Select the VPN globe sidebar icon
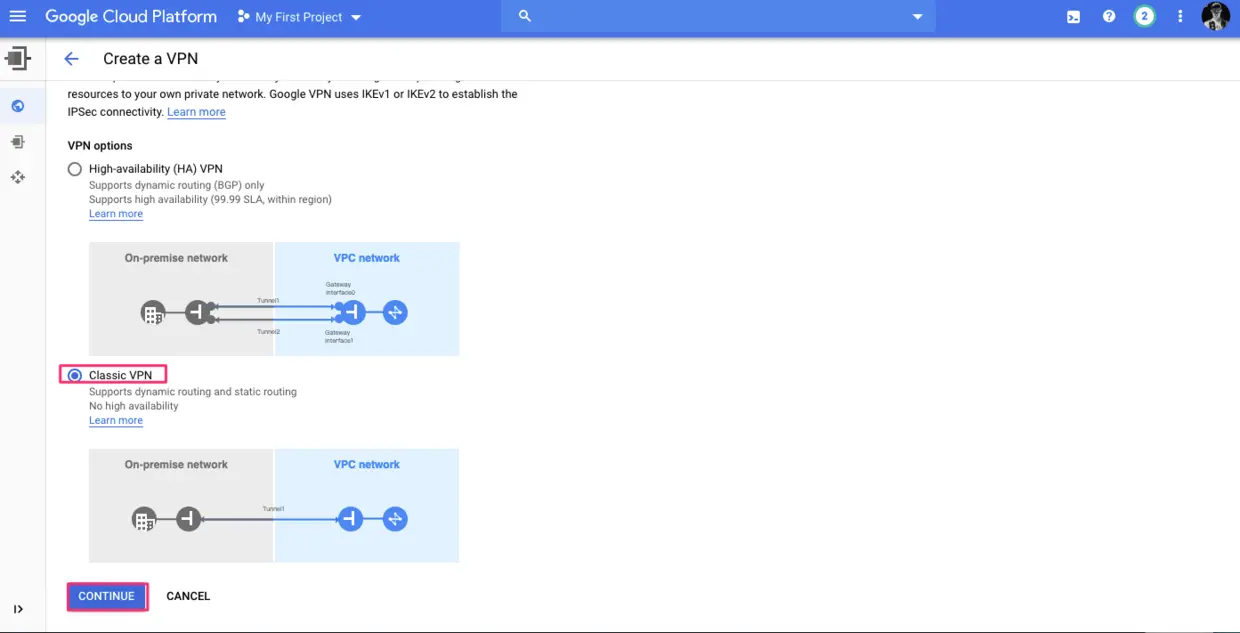This screenshot has height=633, width=1240. [x=18, y=106]
